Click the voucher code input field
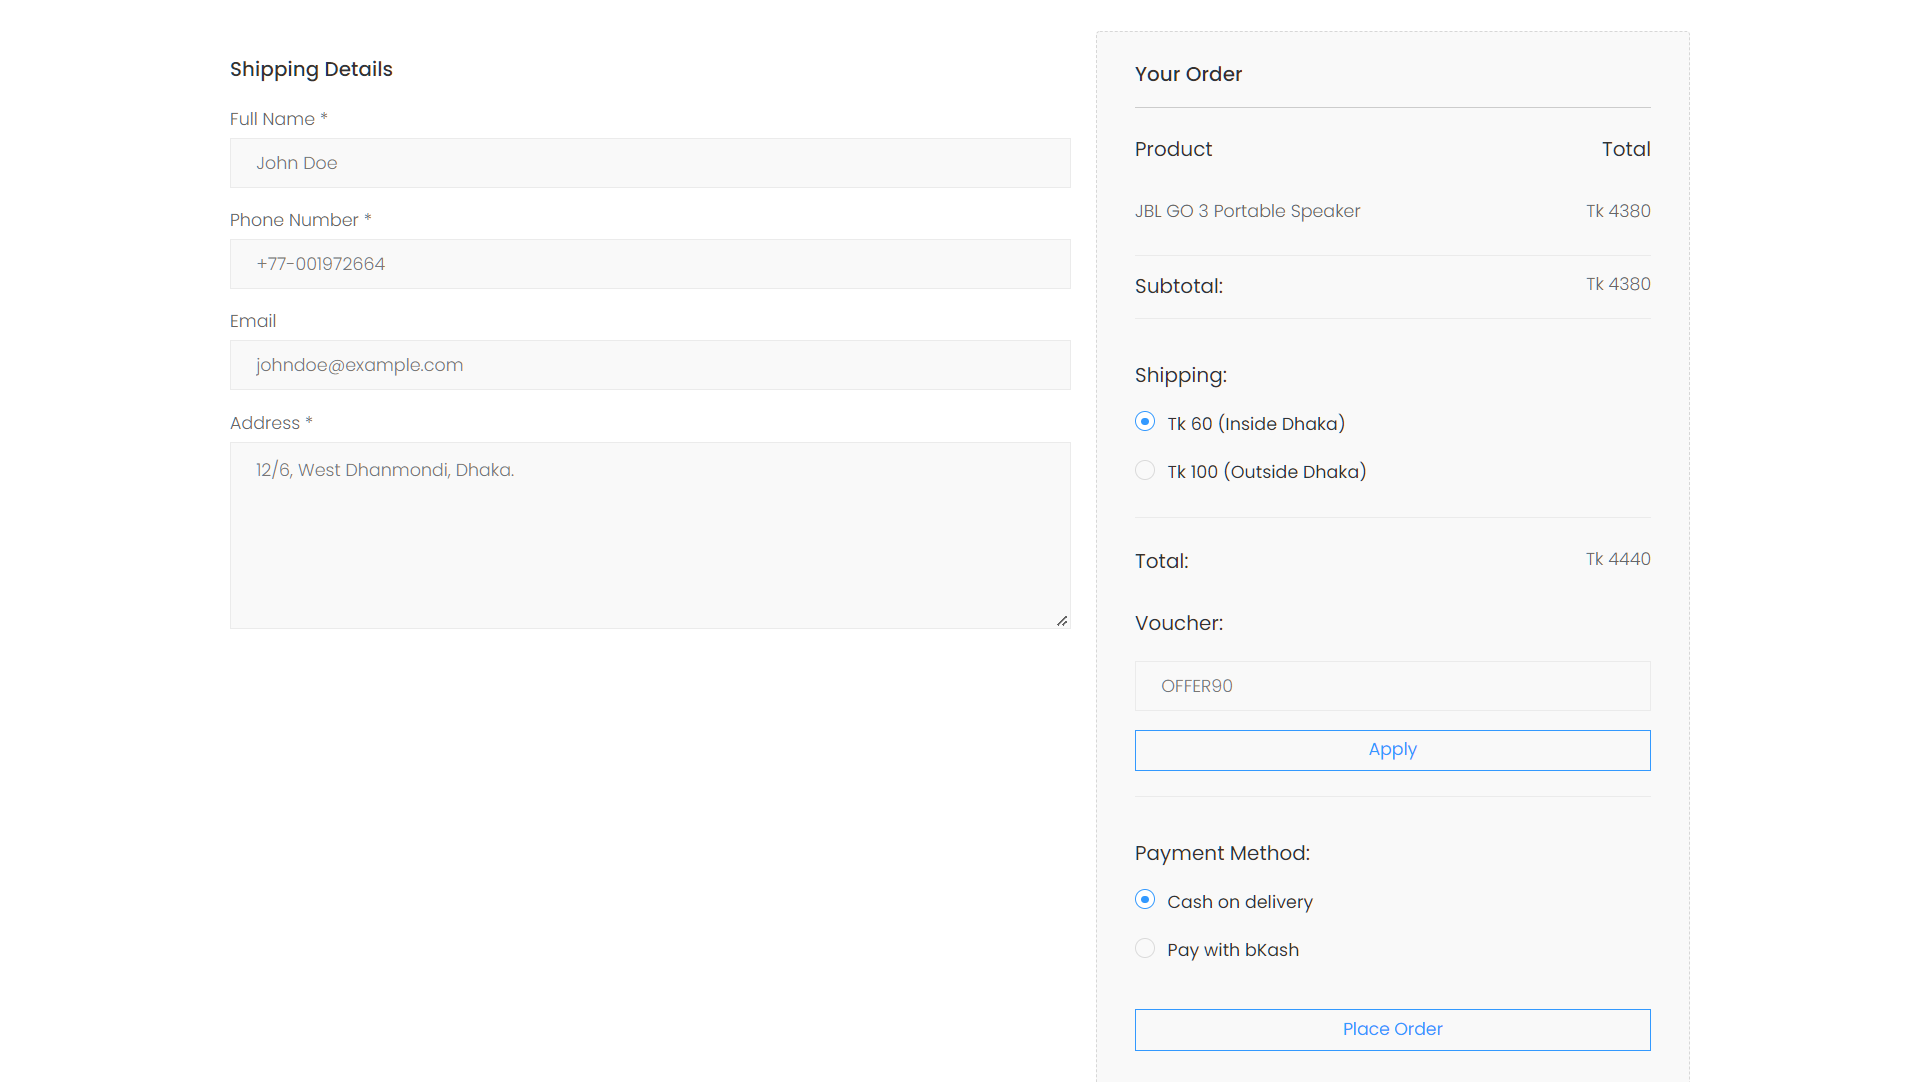Image resolution: width=1920 pixels, height=1082 pixels. pyautogui.click(x=1392, y=686)
